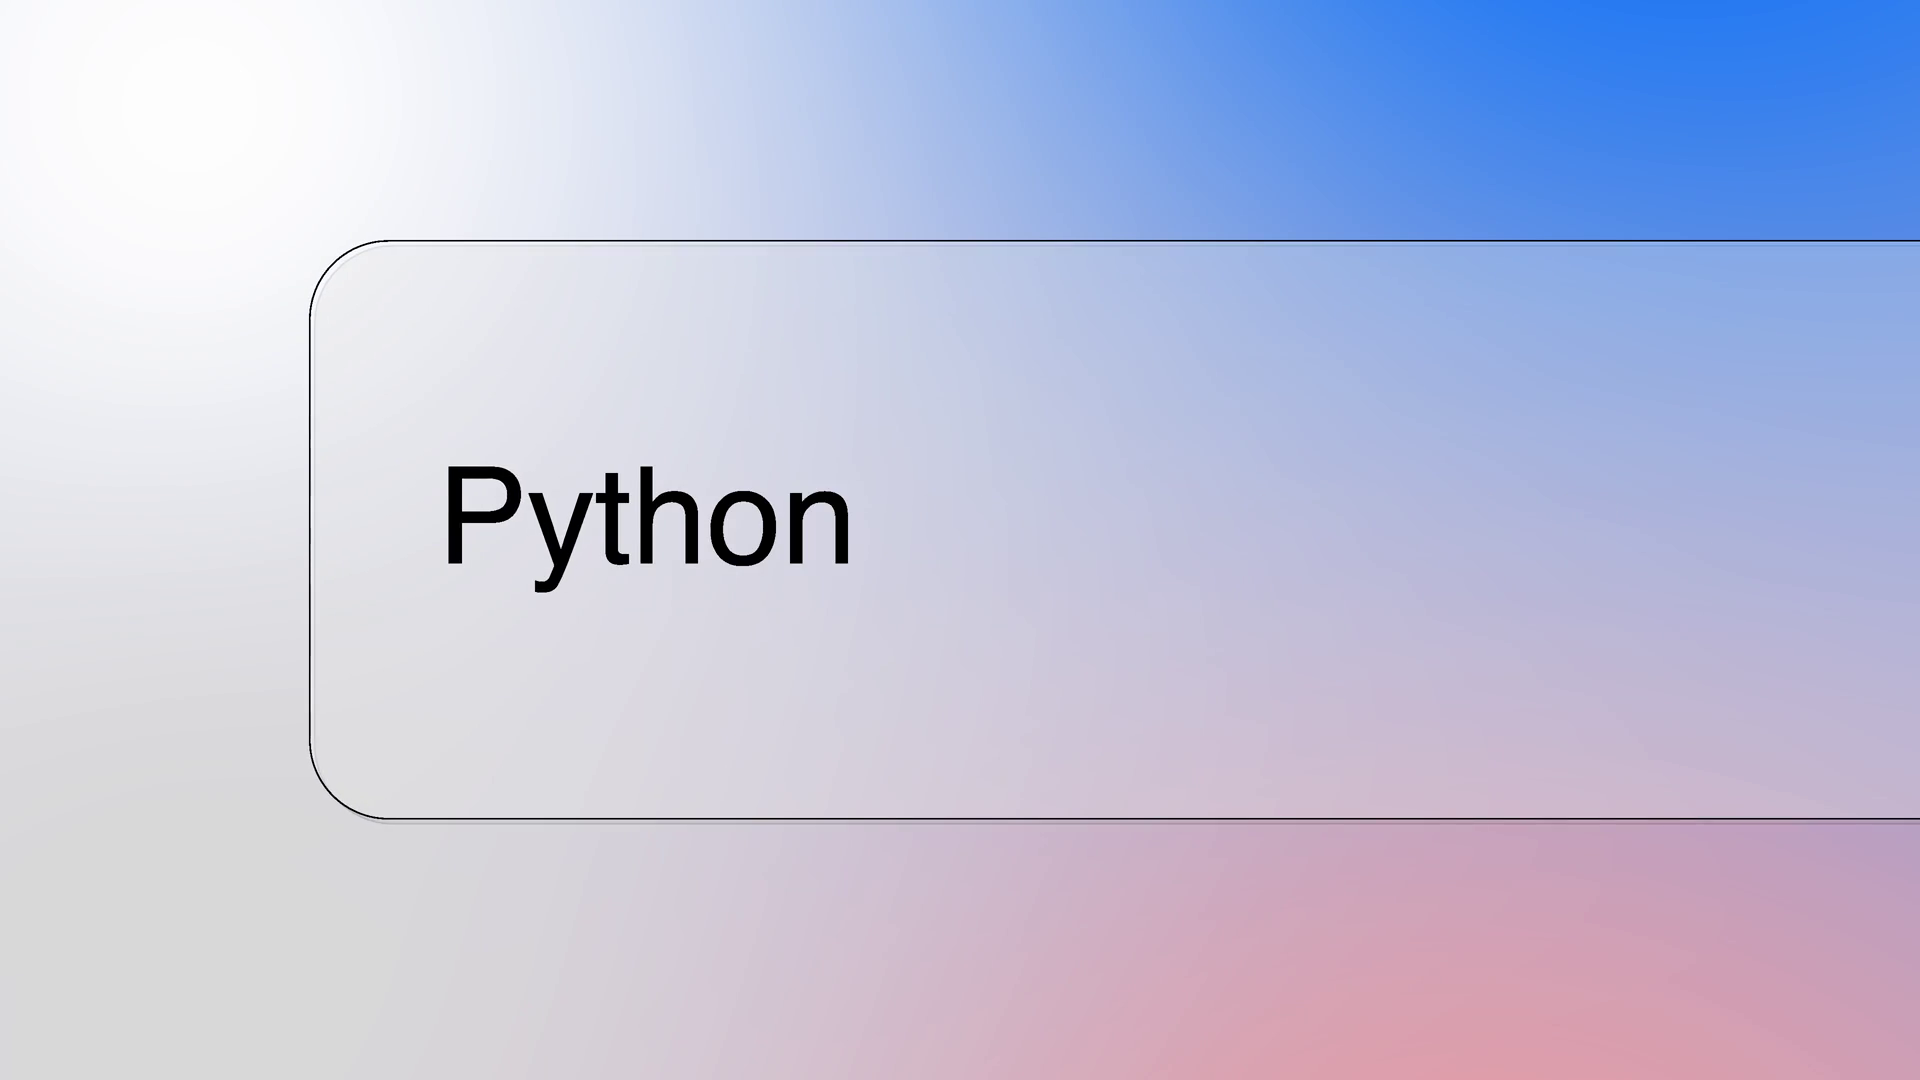Click the left border line of the card
This screenshot has height=1080, width=1920.
[310, 530]
